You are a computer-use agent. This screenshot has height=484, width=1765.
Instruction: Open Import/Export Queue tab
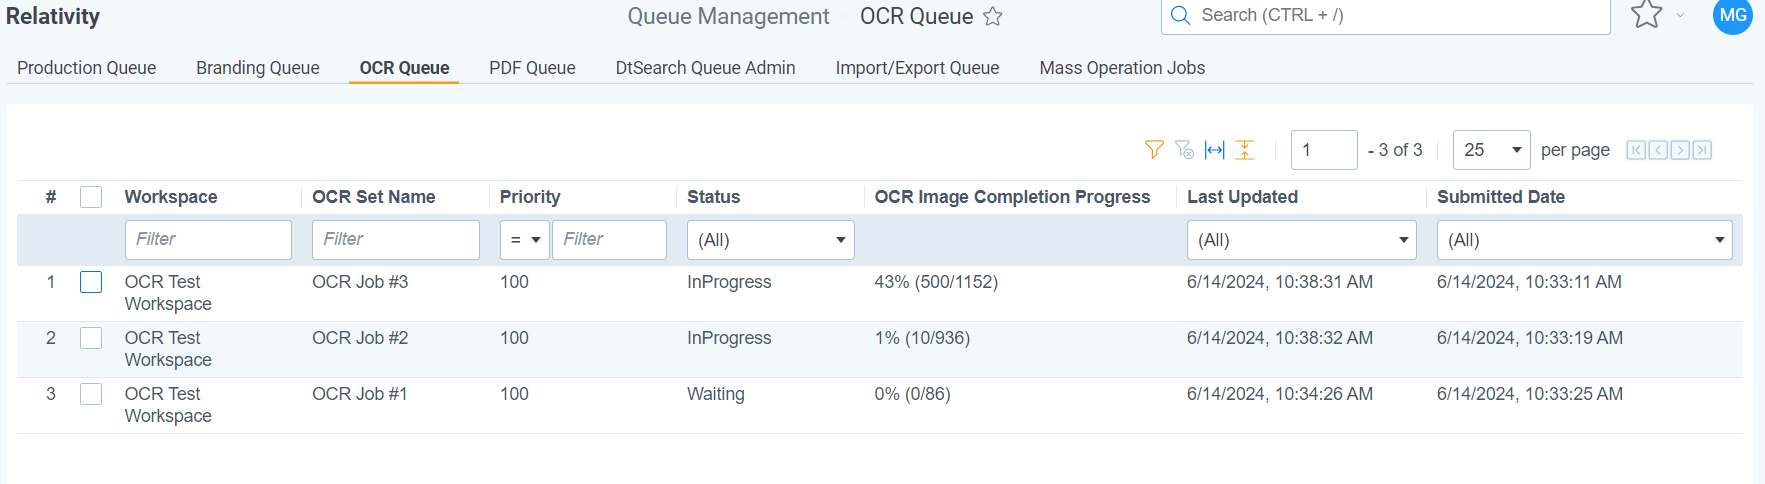pyautogui.click(x=918, y=68)
